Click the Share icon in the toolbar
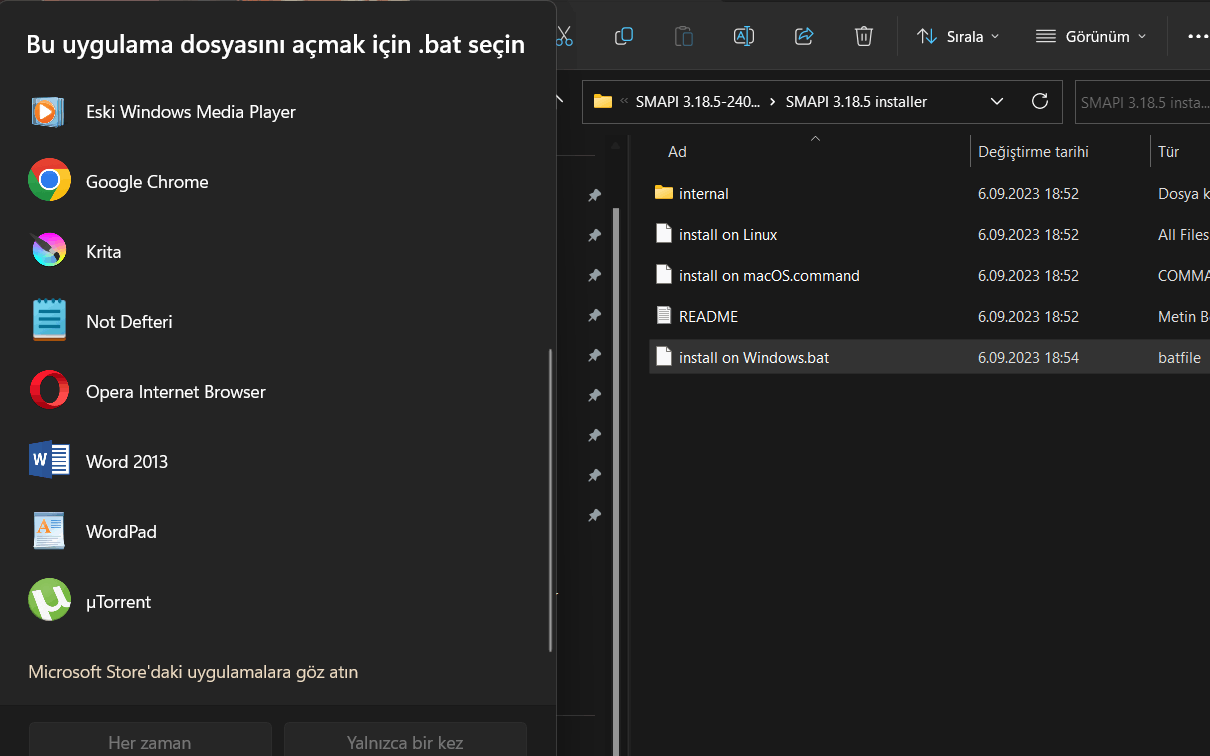The height and width of the screenshot is (756, 1210). [x=804, y=36]
